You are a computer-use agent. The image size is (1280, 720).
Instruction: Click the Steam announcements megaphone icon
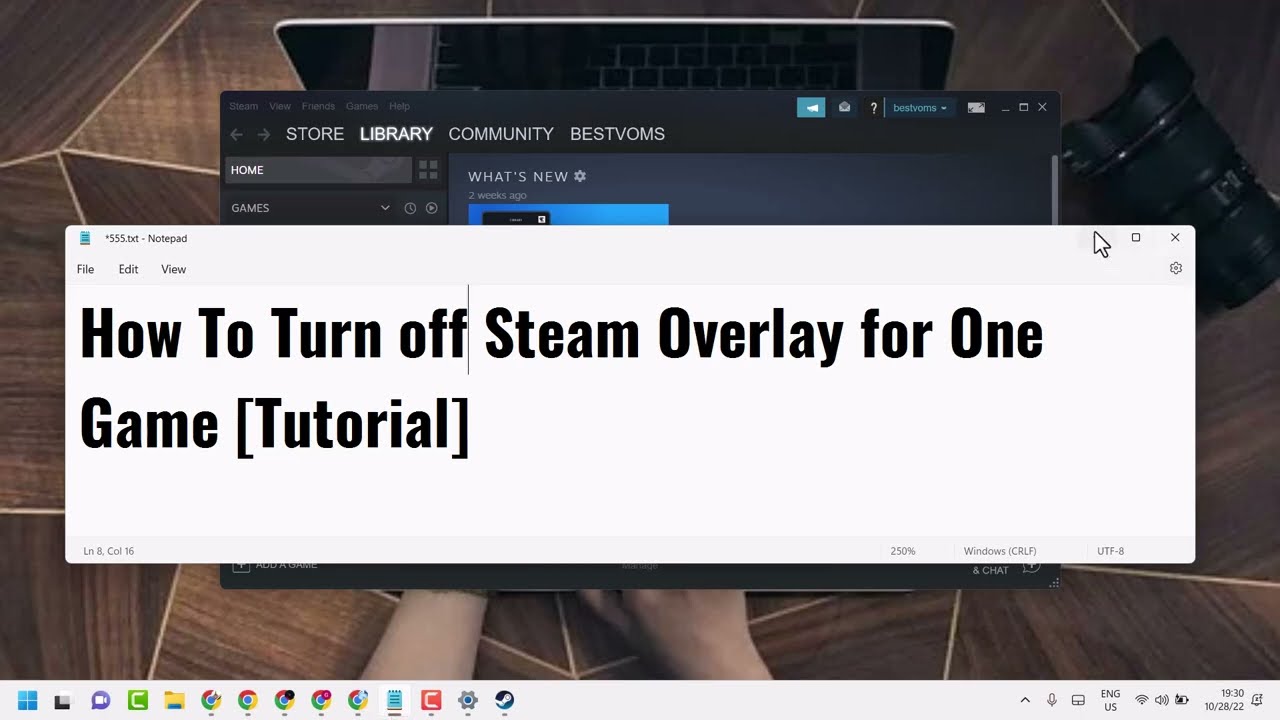[811, 107]
